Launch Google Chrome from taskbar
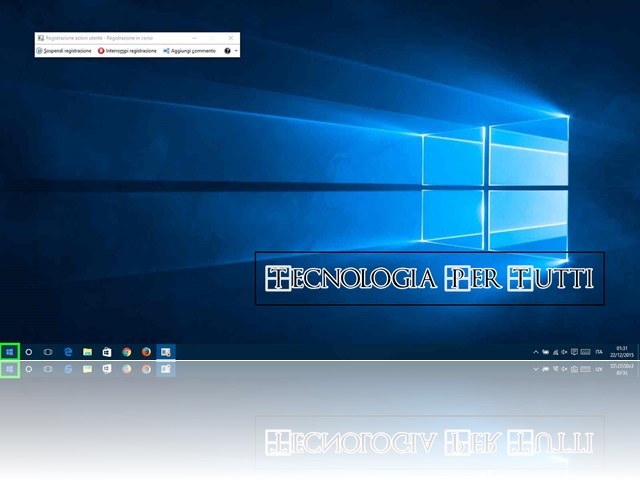This screenshot has width=640, height=480. 127,352
